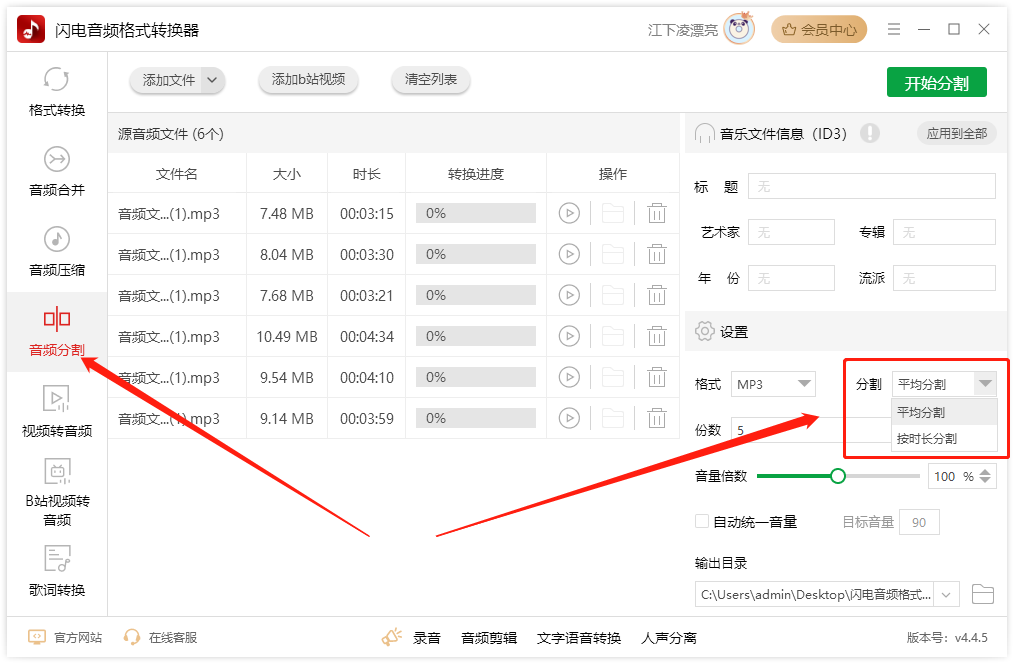Start splitting with 开始分割 button
Viewport: 1014px width, 664px height.
coord(937,81)
